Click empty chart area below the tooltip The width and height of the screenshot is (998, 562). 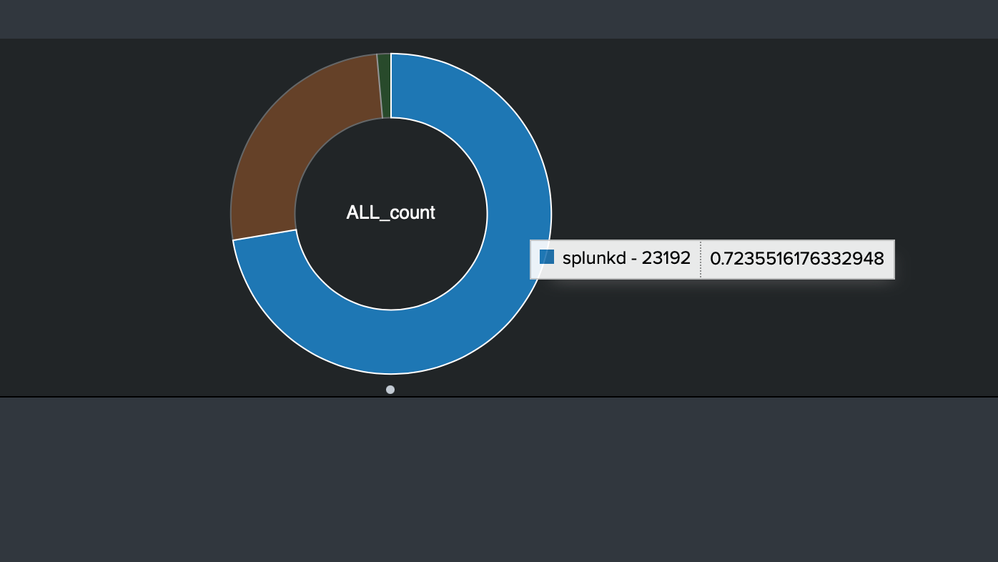pos(750,340)
